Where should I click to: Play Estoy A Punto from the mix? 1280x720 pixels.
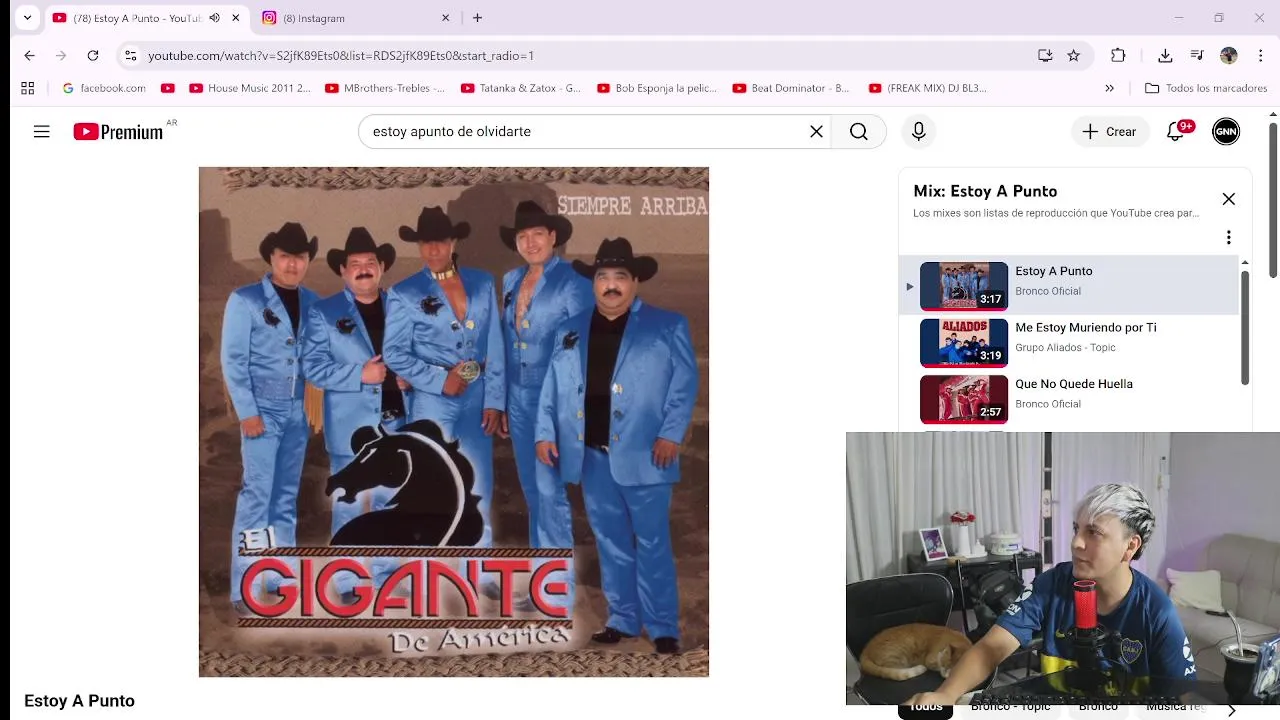1068,286
